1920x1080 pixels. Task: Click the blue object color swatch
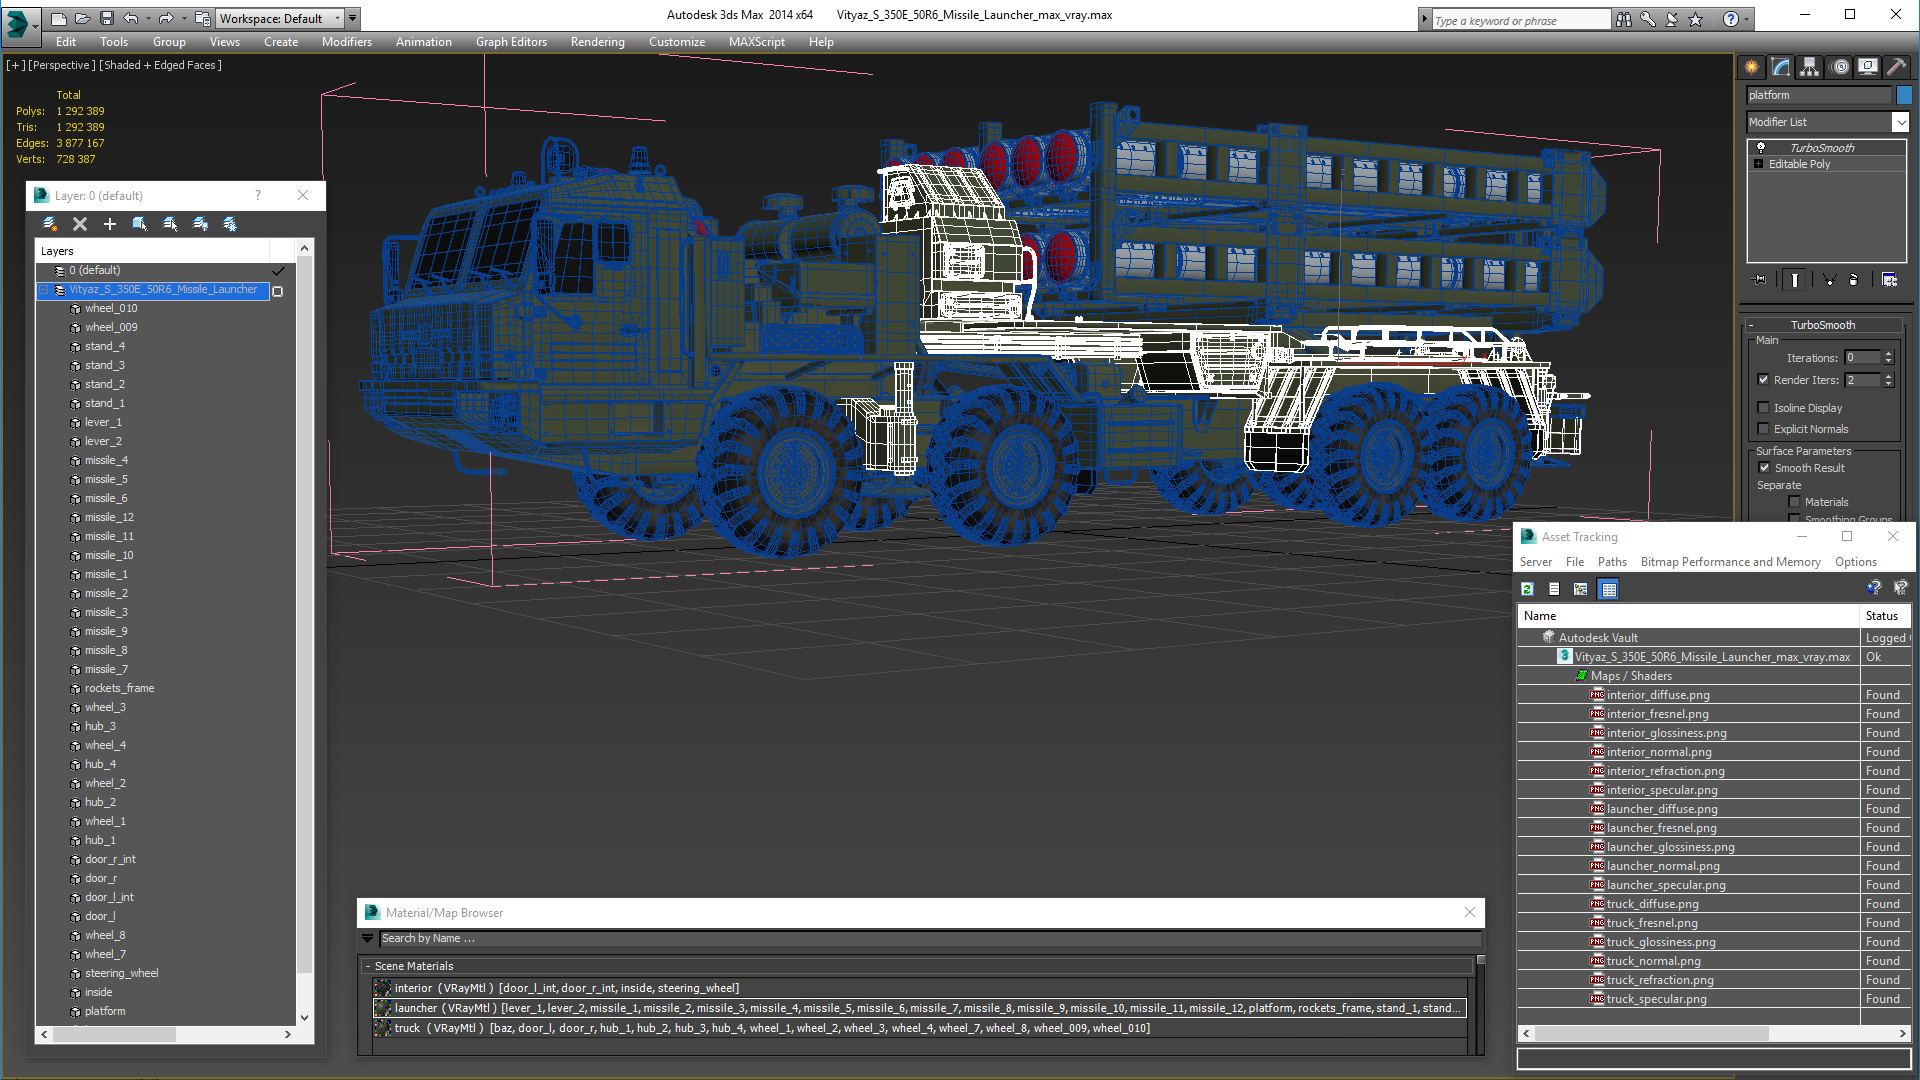coord(1904,95)
